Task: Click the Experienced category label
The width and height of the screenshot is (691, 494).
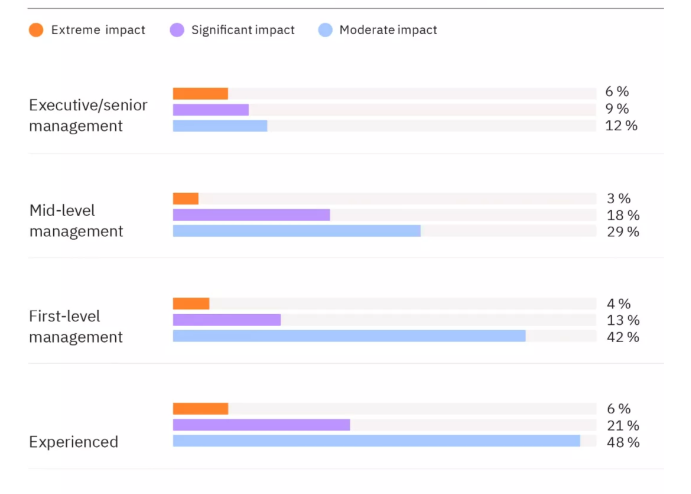Action: click(x=73, y=442)
